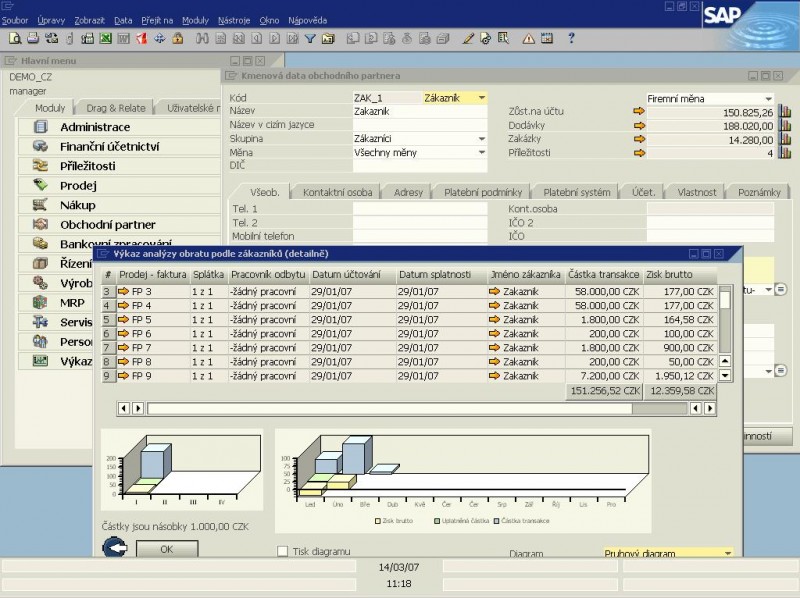Click the filter funnel icon in toolbar
Viewport: 800px width, 598px height.
pyautogui.click(x=310, y=39)
